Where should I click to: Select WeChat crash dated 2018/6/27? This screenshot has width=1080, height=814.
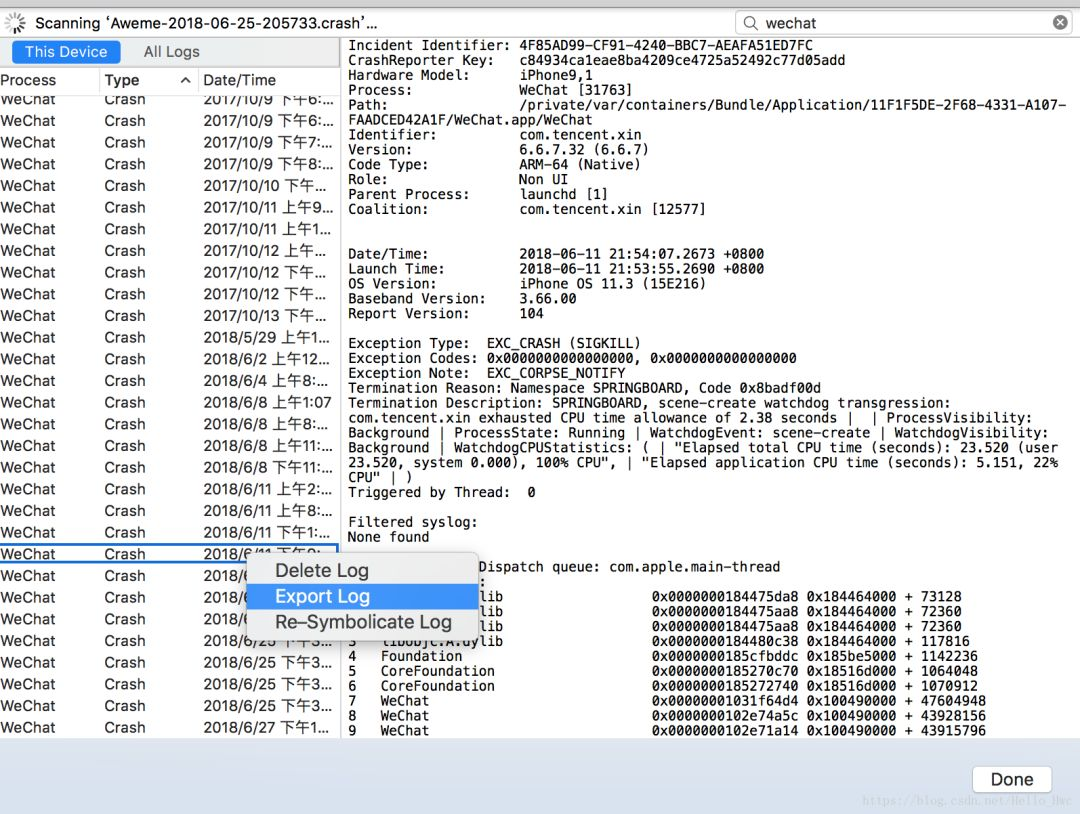[x=169, y=728]
